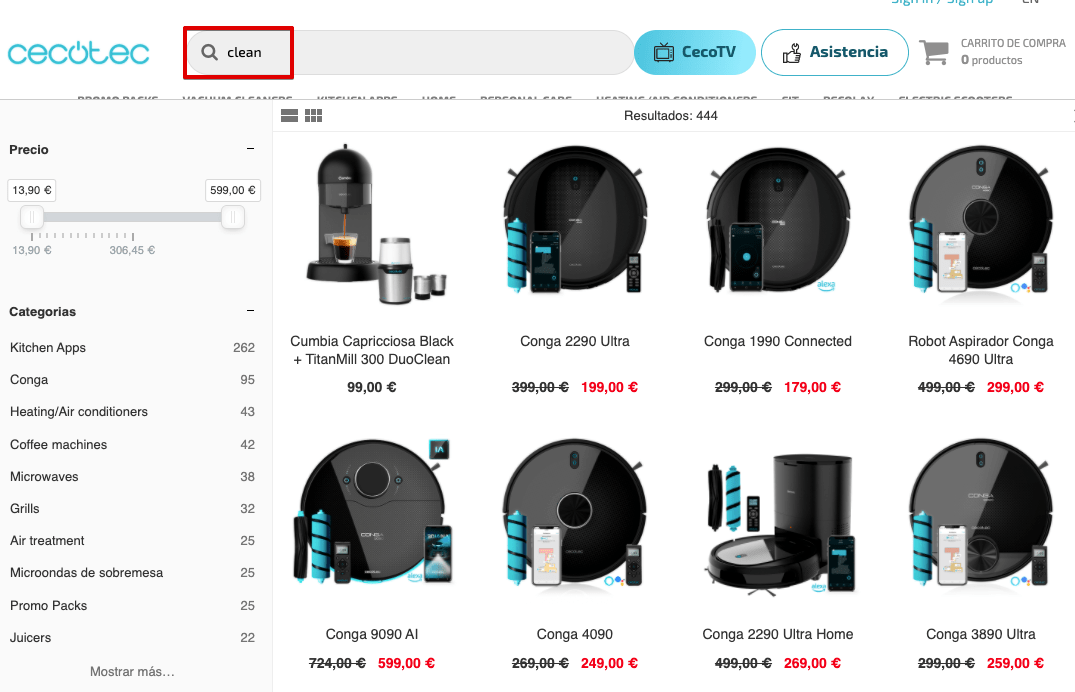Click the search magnifier icon
Image resolution: width=1075 pixels, height=692 pixels.
209,53
